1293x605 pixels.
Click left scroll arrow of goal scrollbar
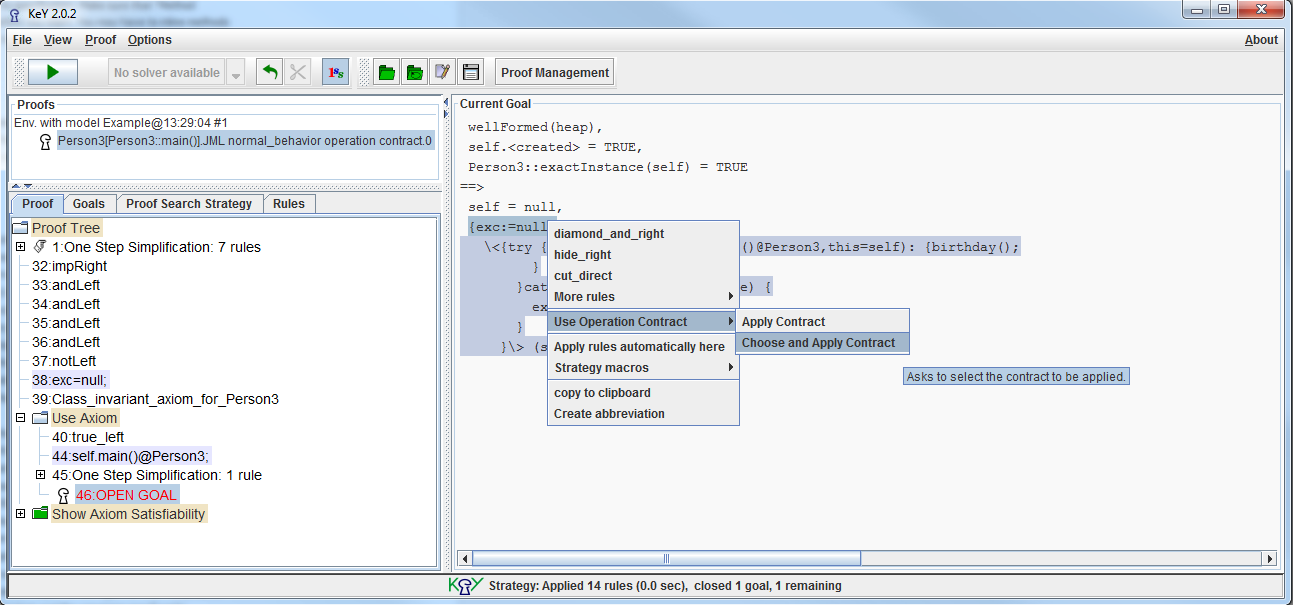[x=464, y=558]
